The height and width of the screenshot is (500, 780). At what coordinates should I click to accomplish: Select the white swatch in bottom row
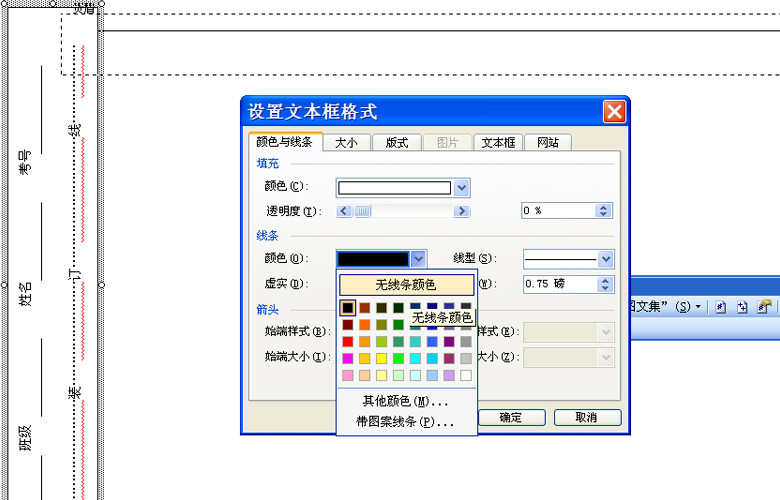point(466,375)
